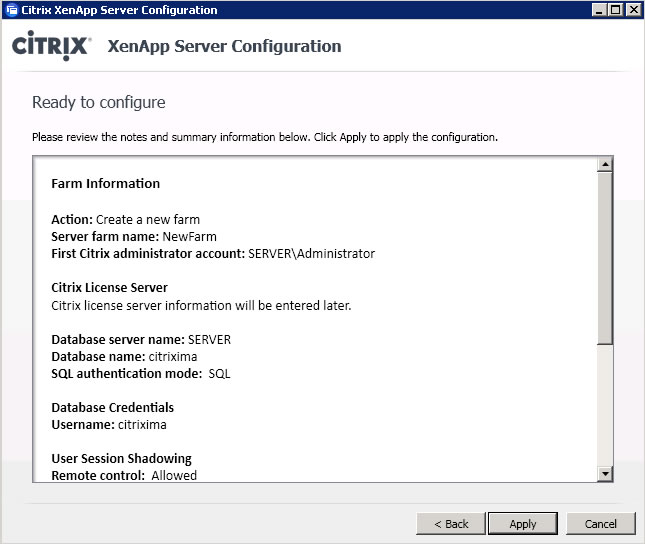Maximize the XenApp configuration window
Image resolution: width=645 pixels, height=544 pixels.
point(615,9)
